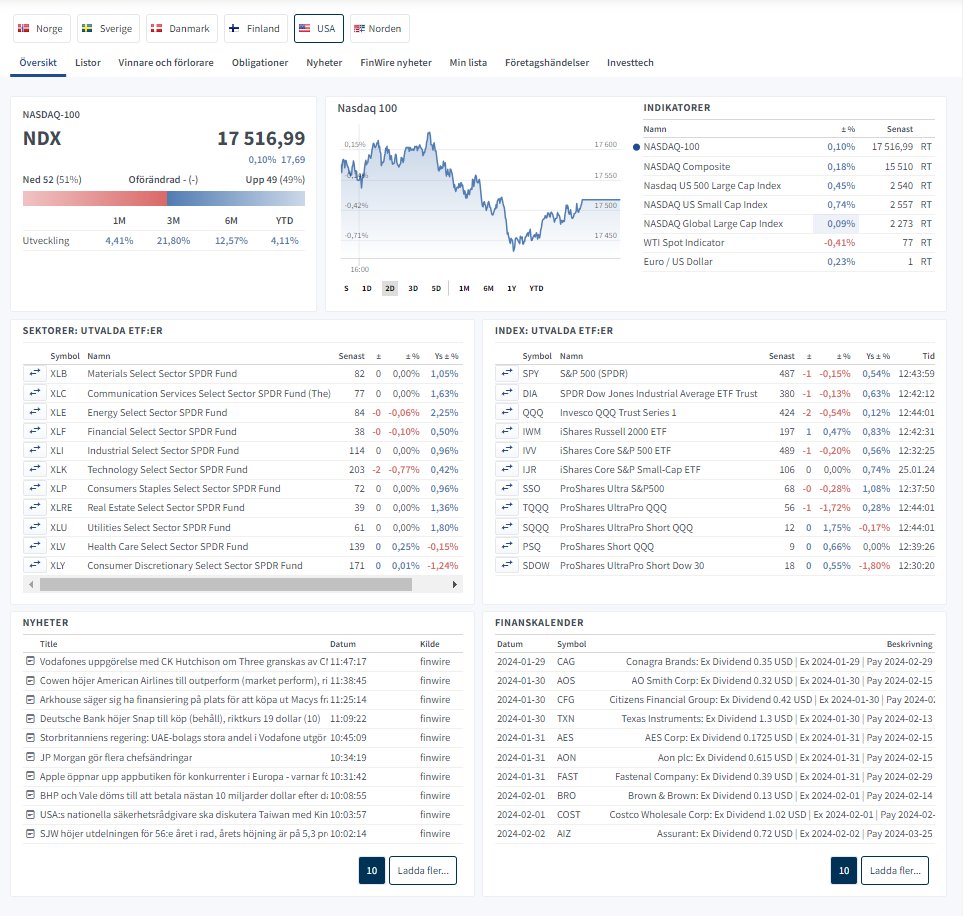
Task: Open the Vodafones uppgörelse news item icon
Action: click(x=30, y=661)
